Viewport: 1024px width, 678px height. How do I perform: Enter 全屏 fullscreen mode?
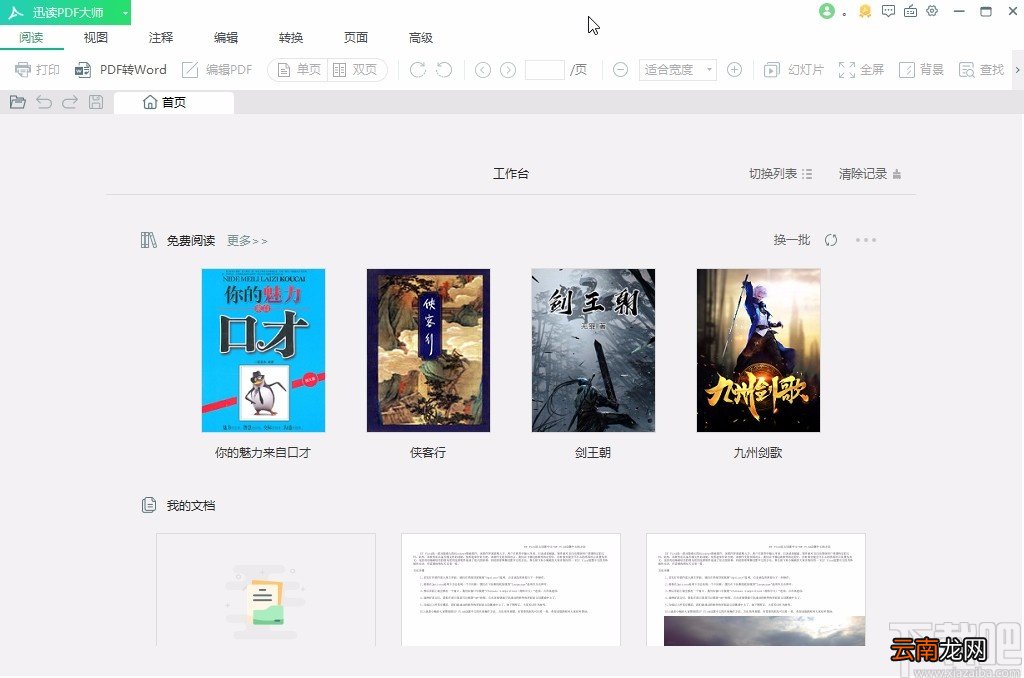[861, 69]
